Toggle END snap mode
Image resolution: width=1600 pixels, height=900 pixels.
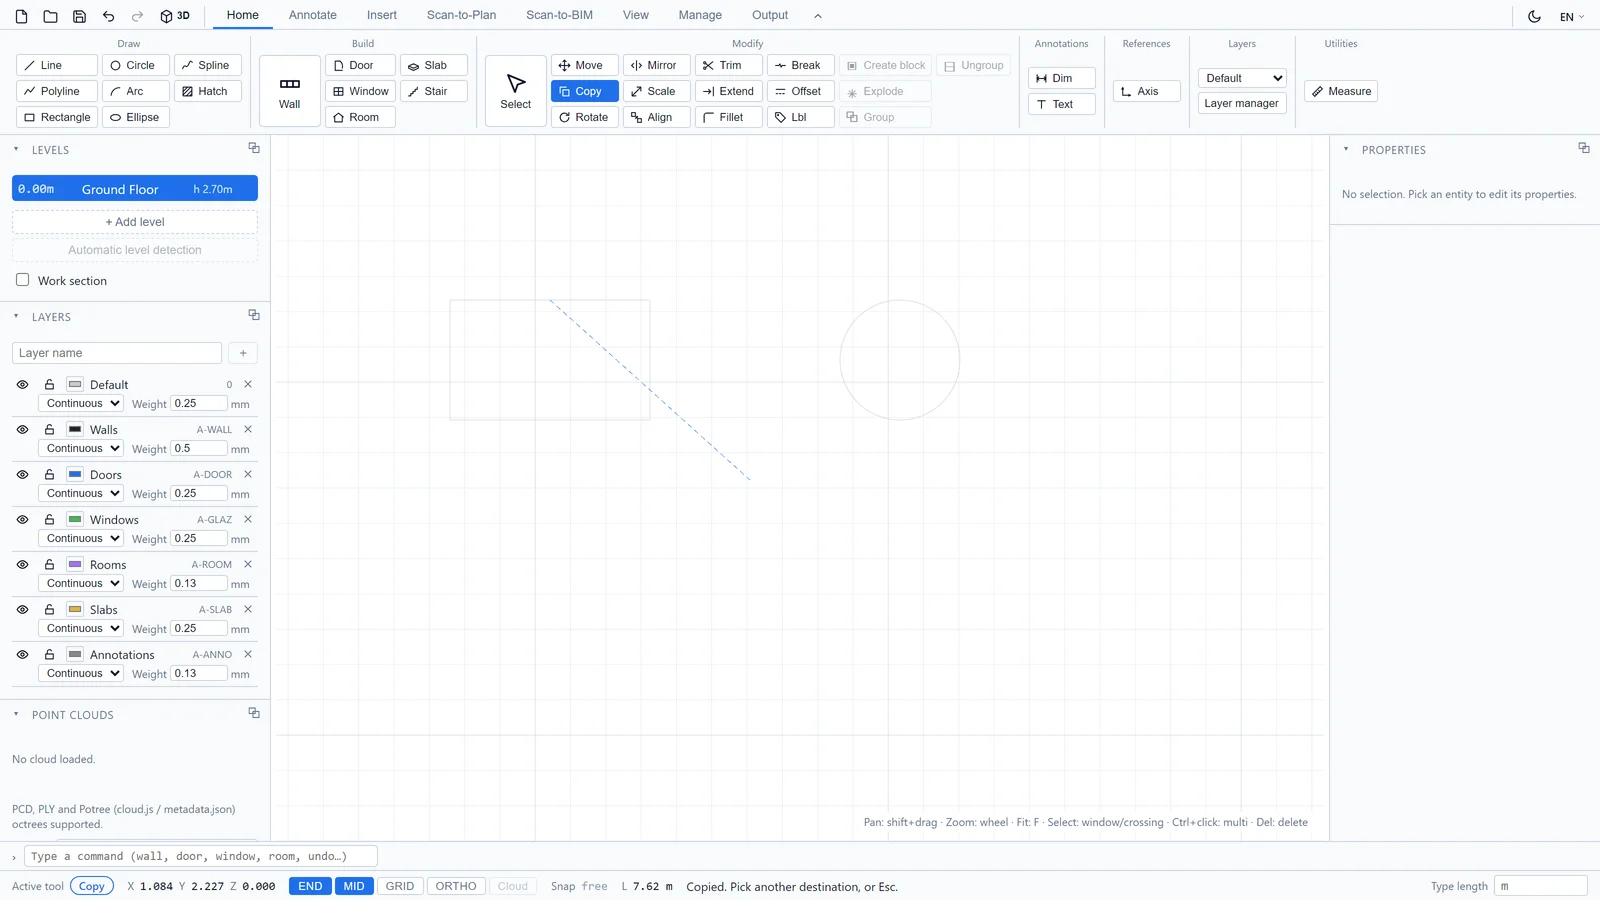(x=310, y=886)
